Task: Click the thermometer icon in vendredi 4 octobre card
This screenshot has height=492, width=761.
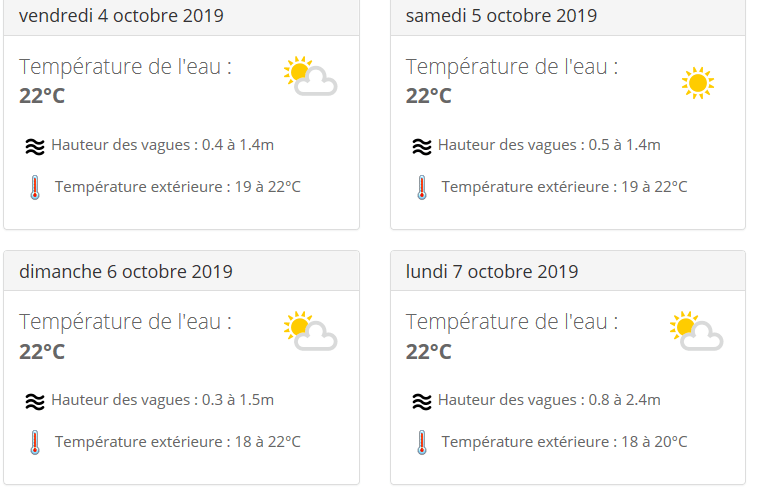Action: pyautogui.click(x=35, y=187)
